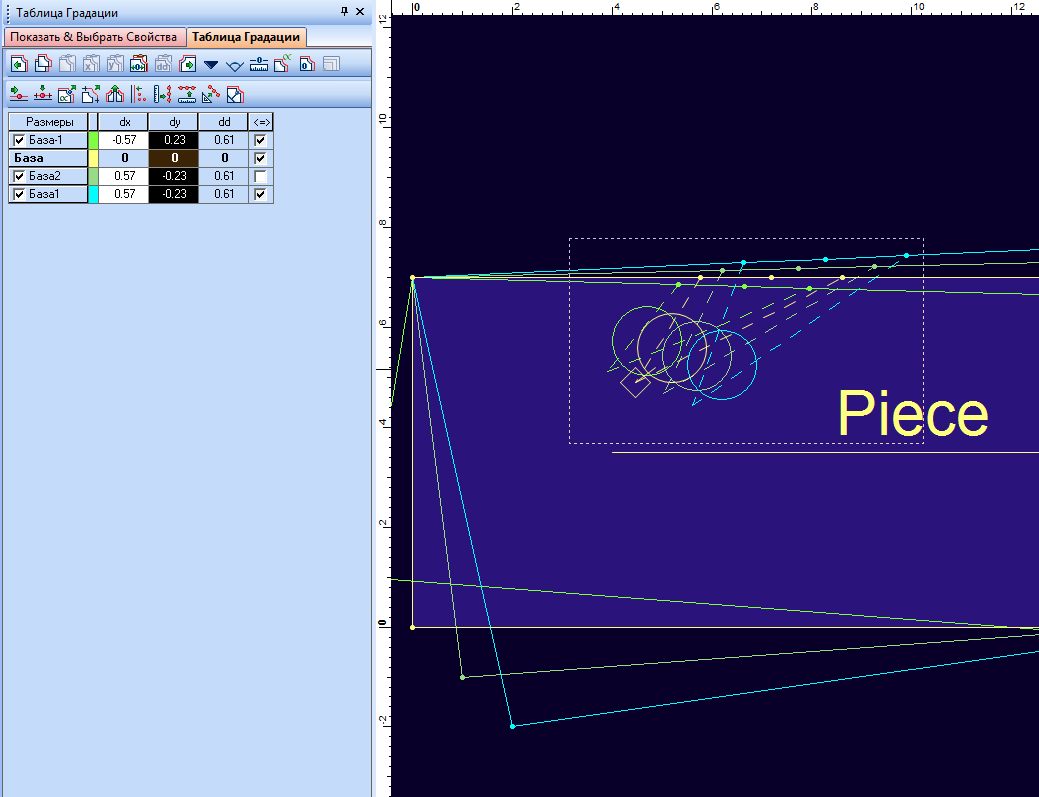Pin the Таблица Градации panel
The height and width of the screenshot is (797, 1039).
(344, 11)
